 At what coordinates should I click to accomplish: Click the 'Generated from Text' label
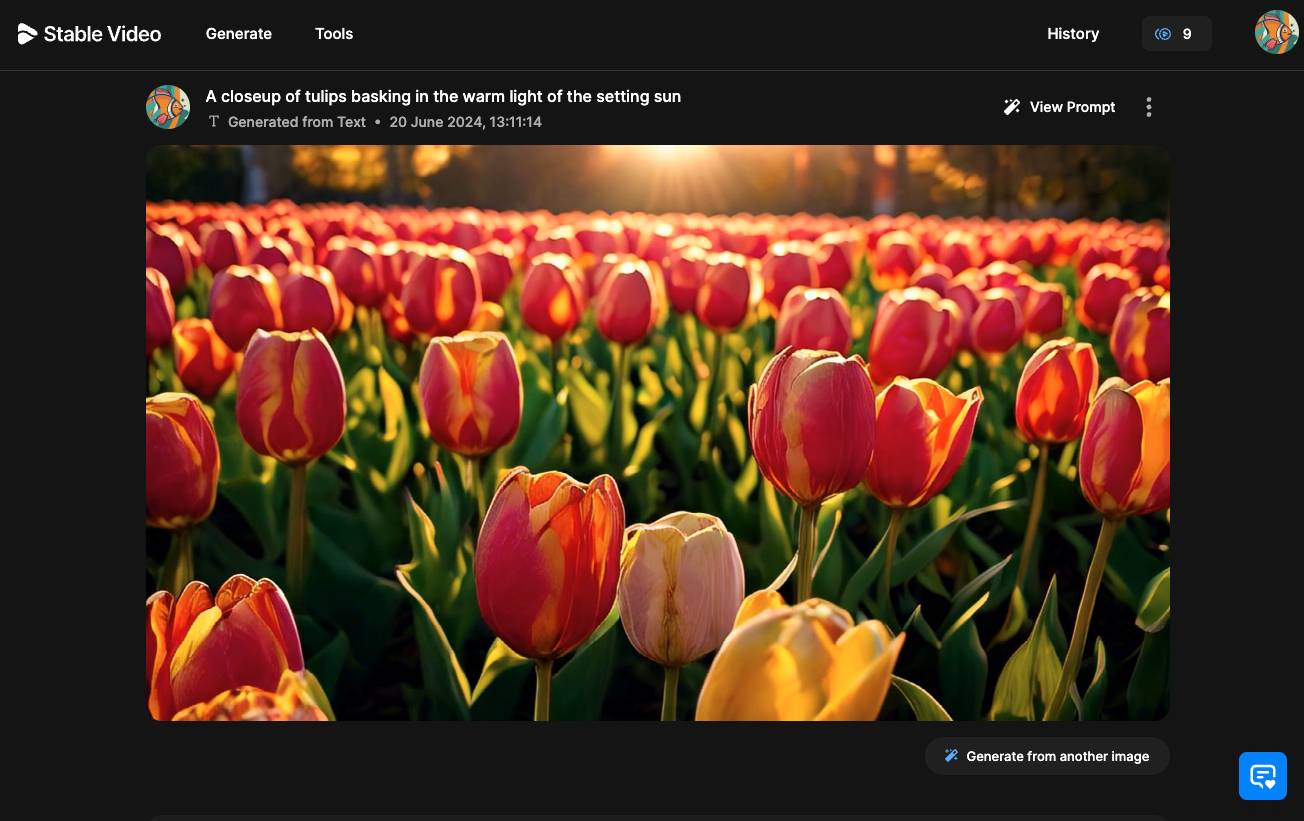[297, 122]
